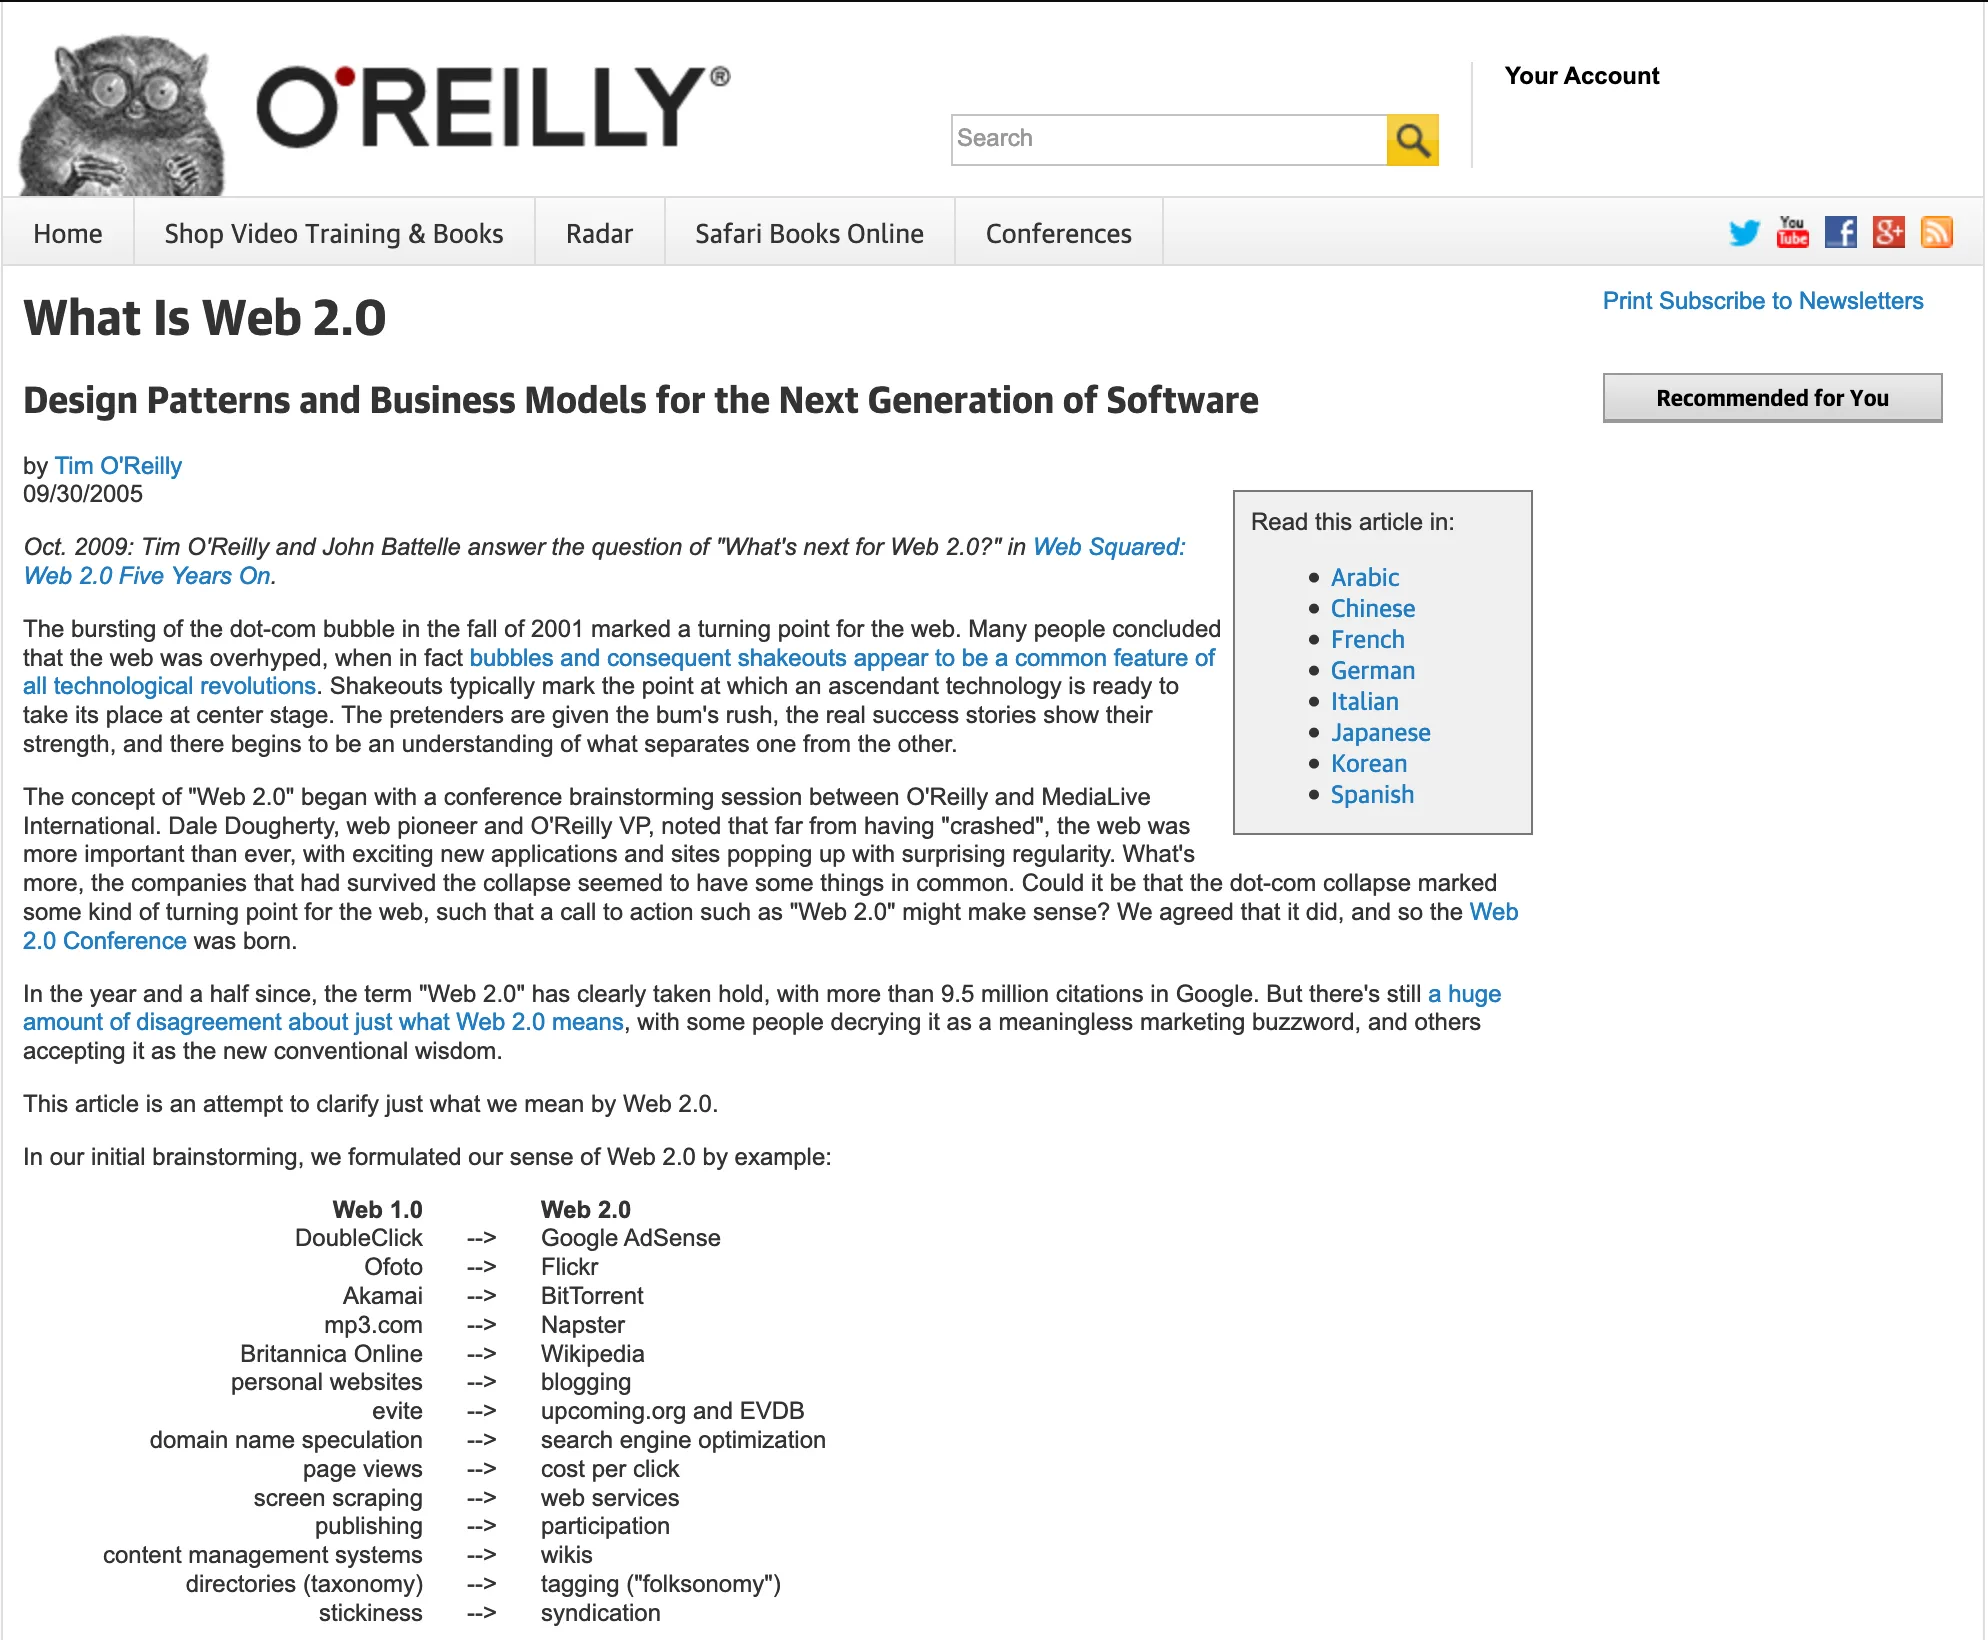
Task: Read the article in Chinese
Action: 1372,609
